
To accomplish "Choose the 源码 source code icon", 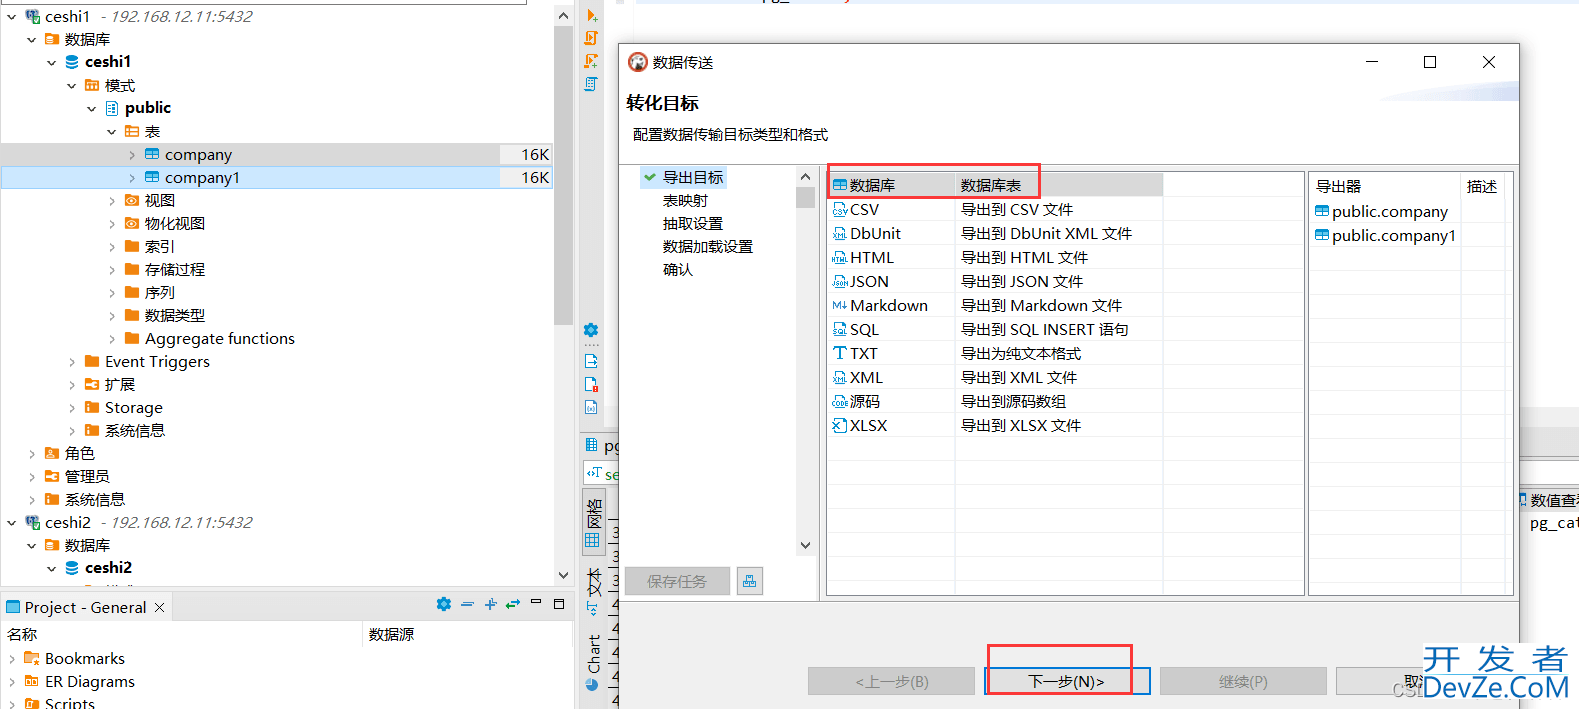I will tap(840, 402).
